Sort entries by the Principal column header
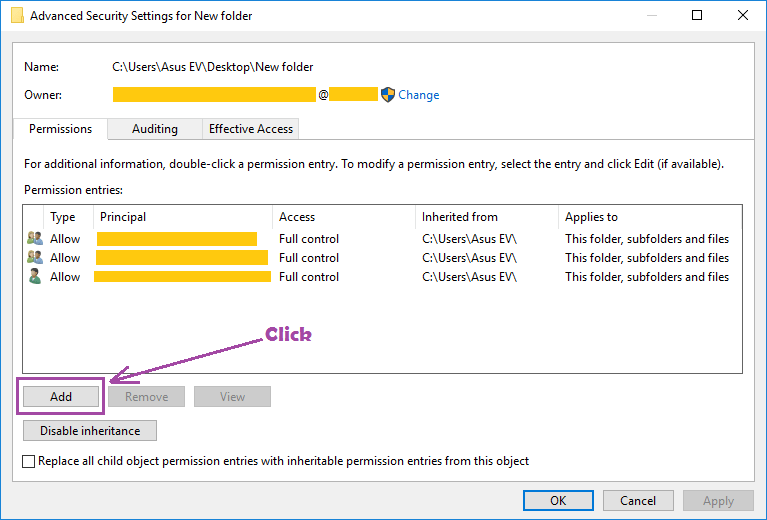This screenshot has width=767, height=520. 183,217
